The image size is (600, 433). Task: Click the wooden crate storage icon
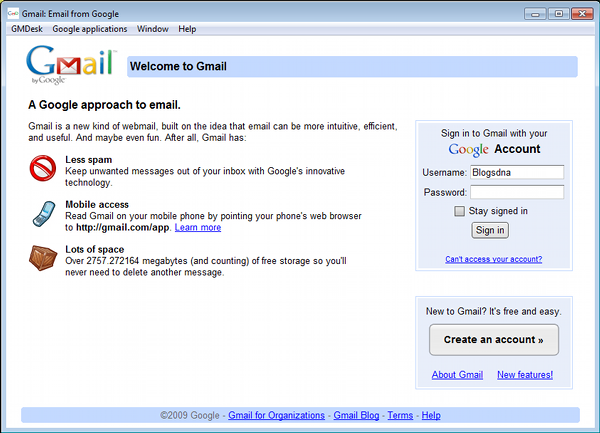tap(43, 258)
